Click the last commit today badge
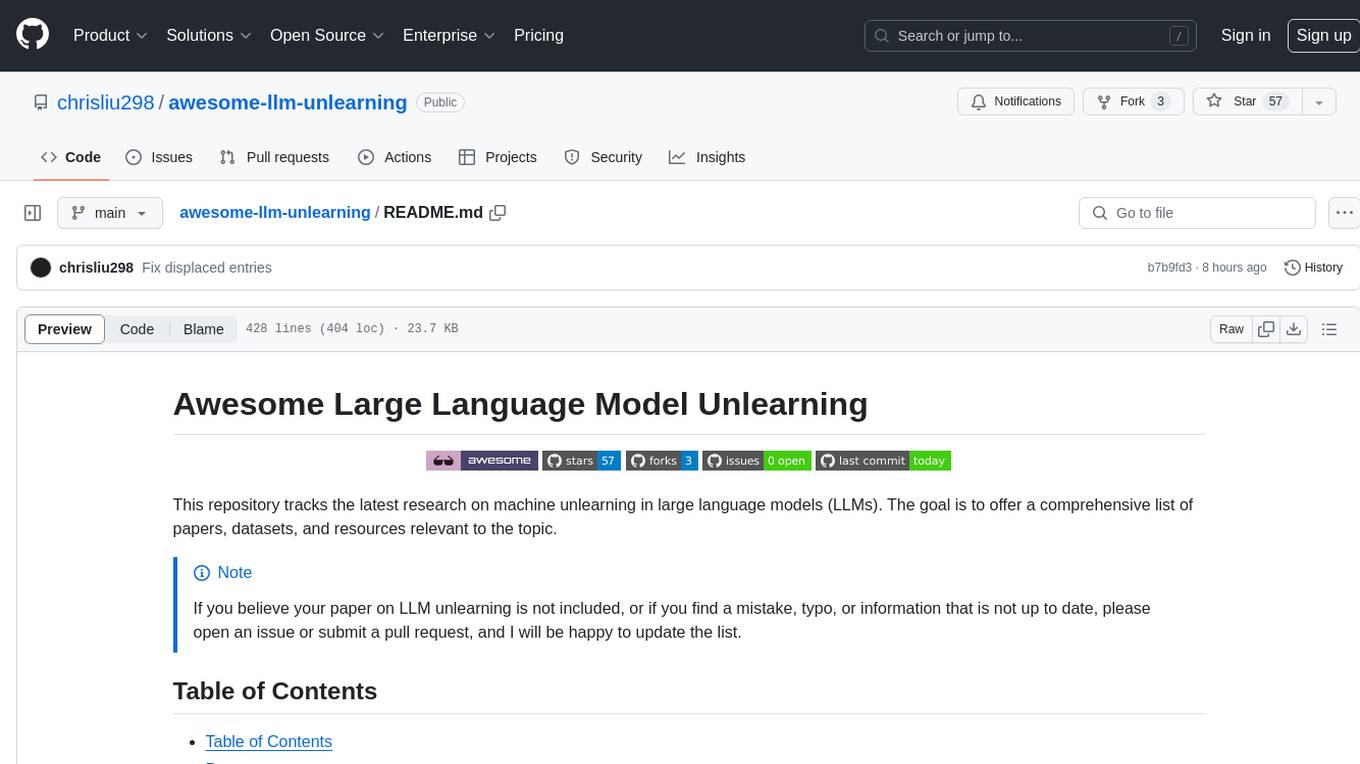The width and height of the screenshot is (1360, 764). coord(883,461)
